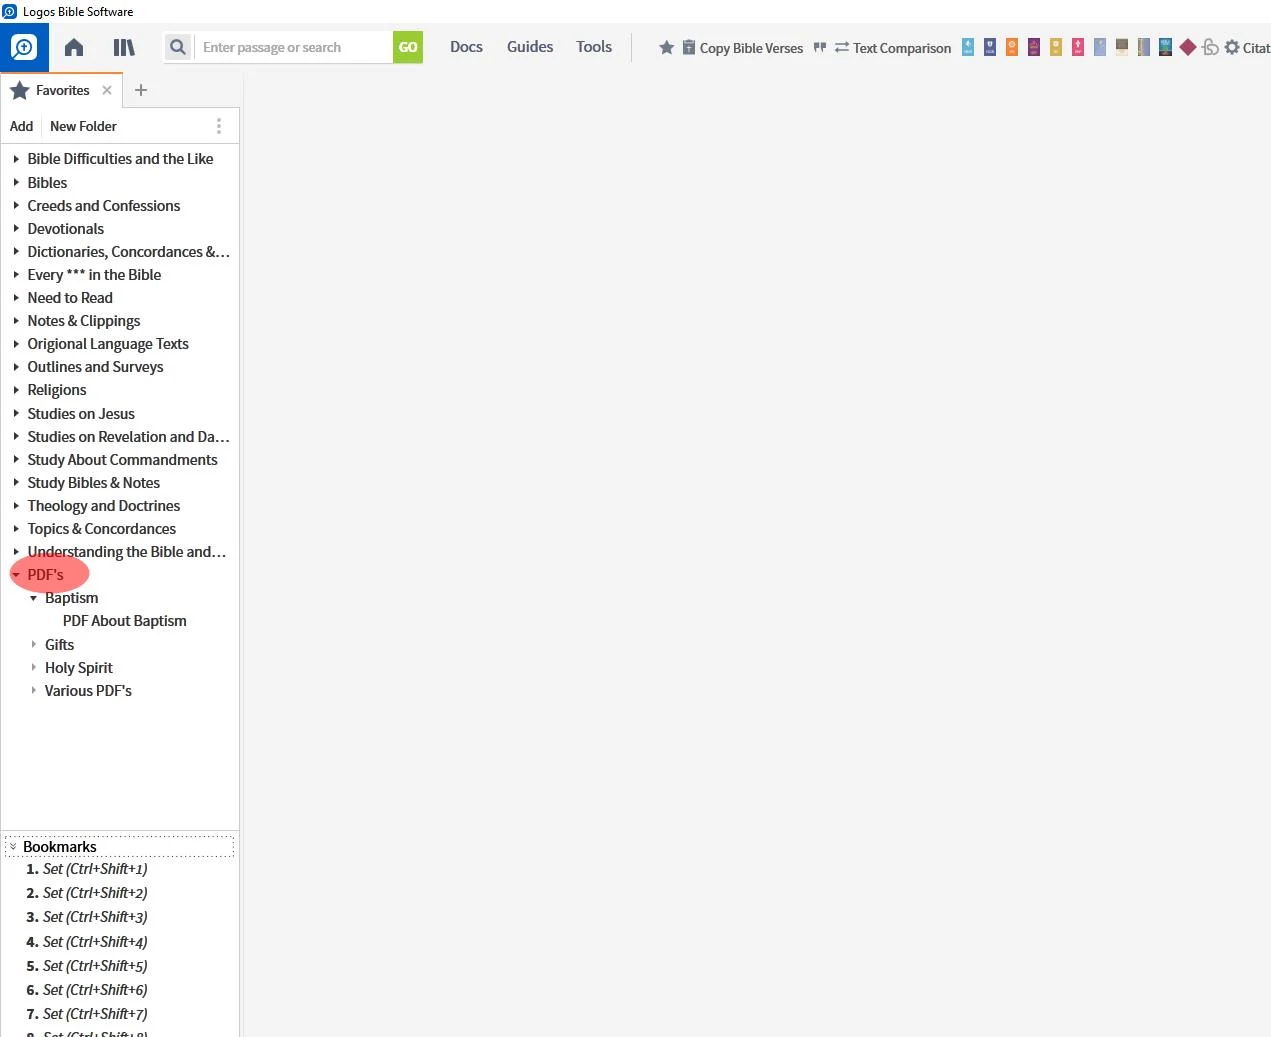Click Copy Bible Verses shortcut
This screenshot has width=1271, height=1037.
(742, 48)
